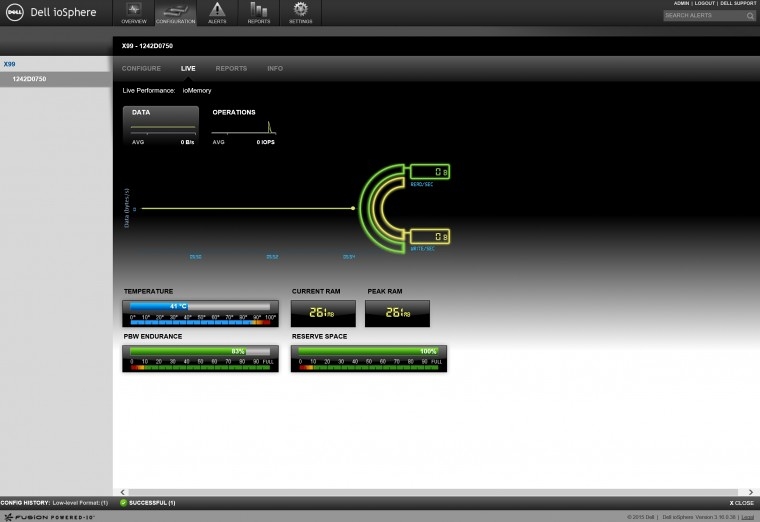This screenshot has width=760, height=522.
Task: Open the Reports sub-tab
Action: (231, 68)
